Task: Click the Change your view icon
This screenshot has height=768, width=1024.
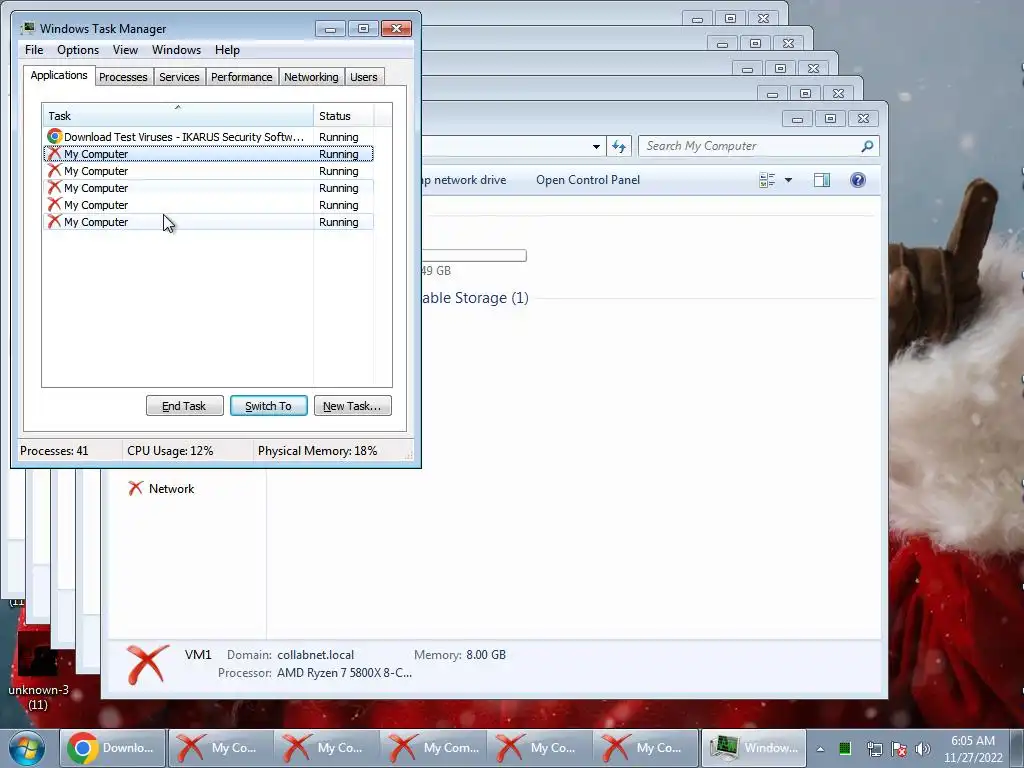Action: (767, 180)
